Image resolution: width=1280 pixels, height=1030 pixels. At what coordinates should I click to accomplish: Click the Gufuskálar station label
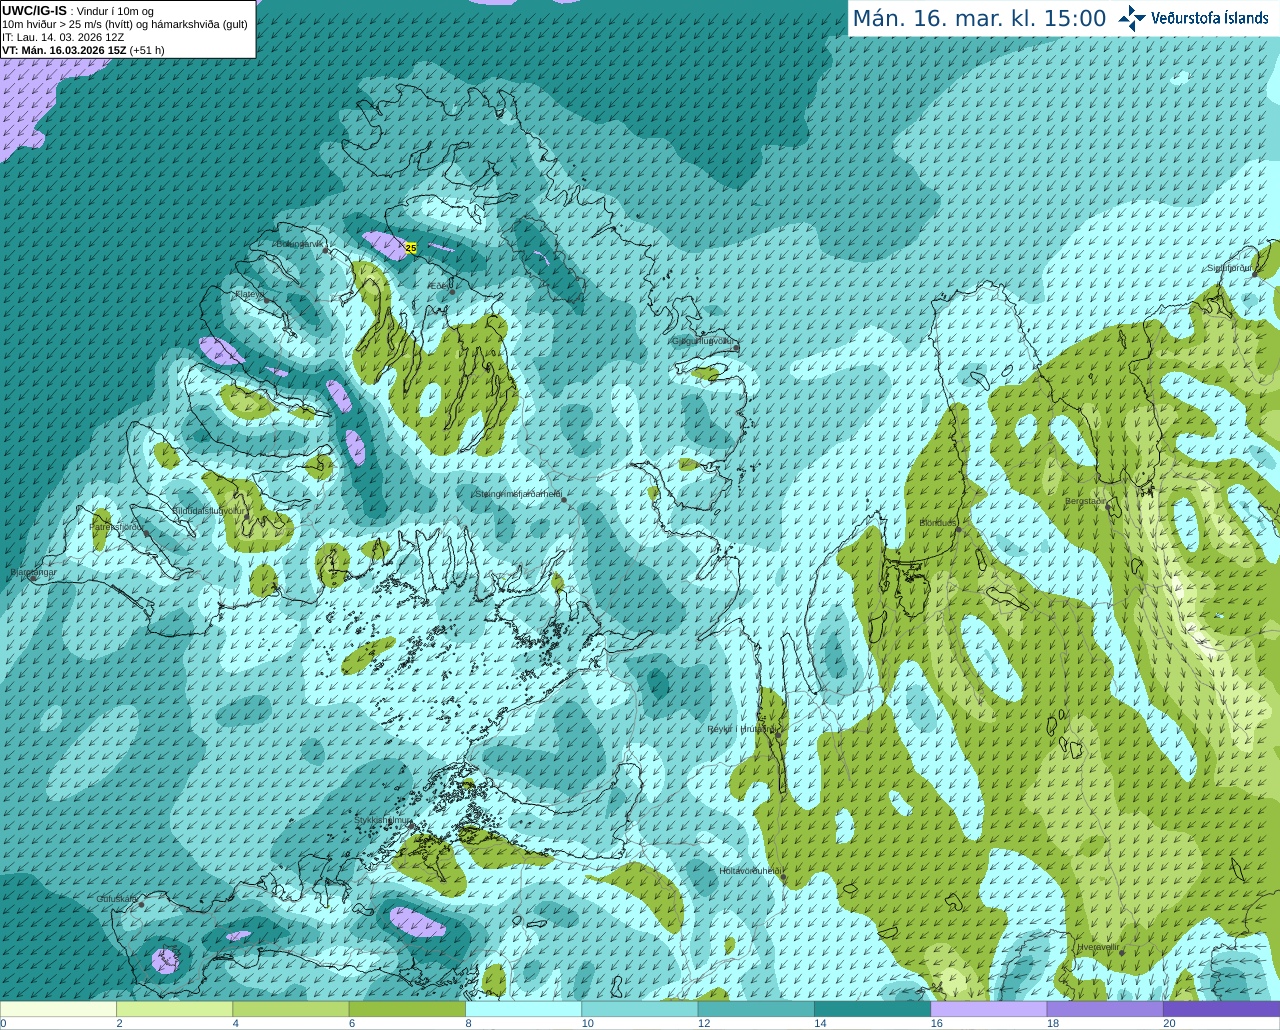click(x=117, y=899)
